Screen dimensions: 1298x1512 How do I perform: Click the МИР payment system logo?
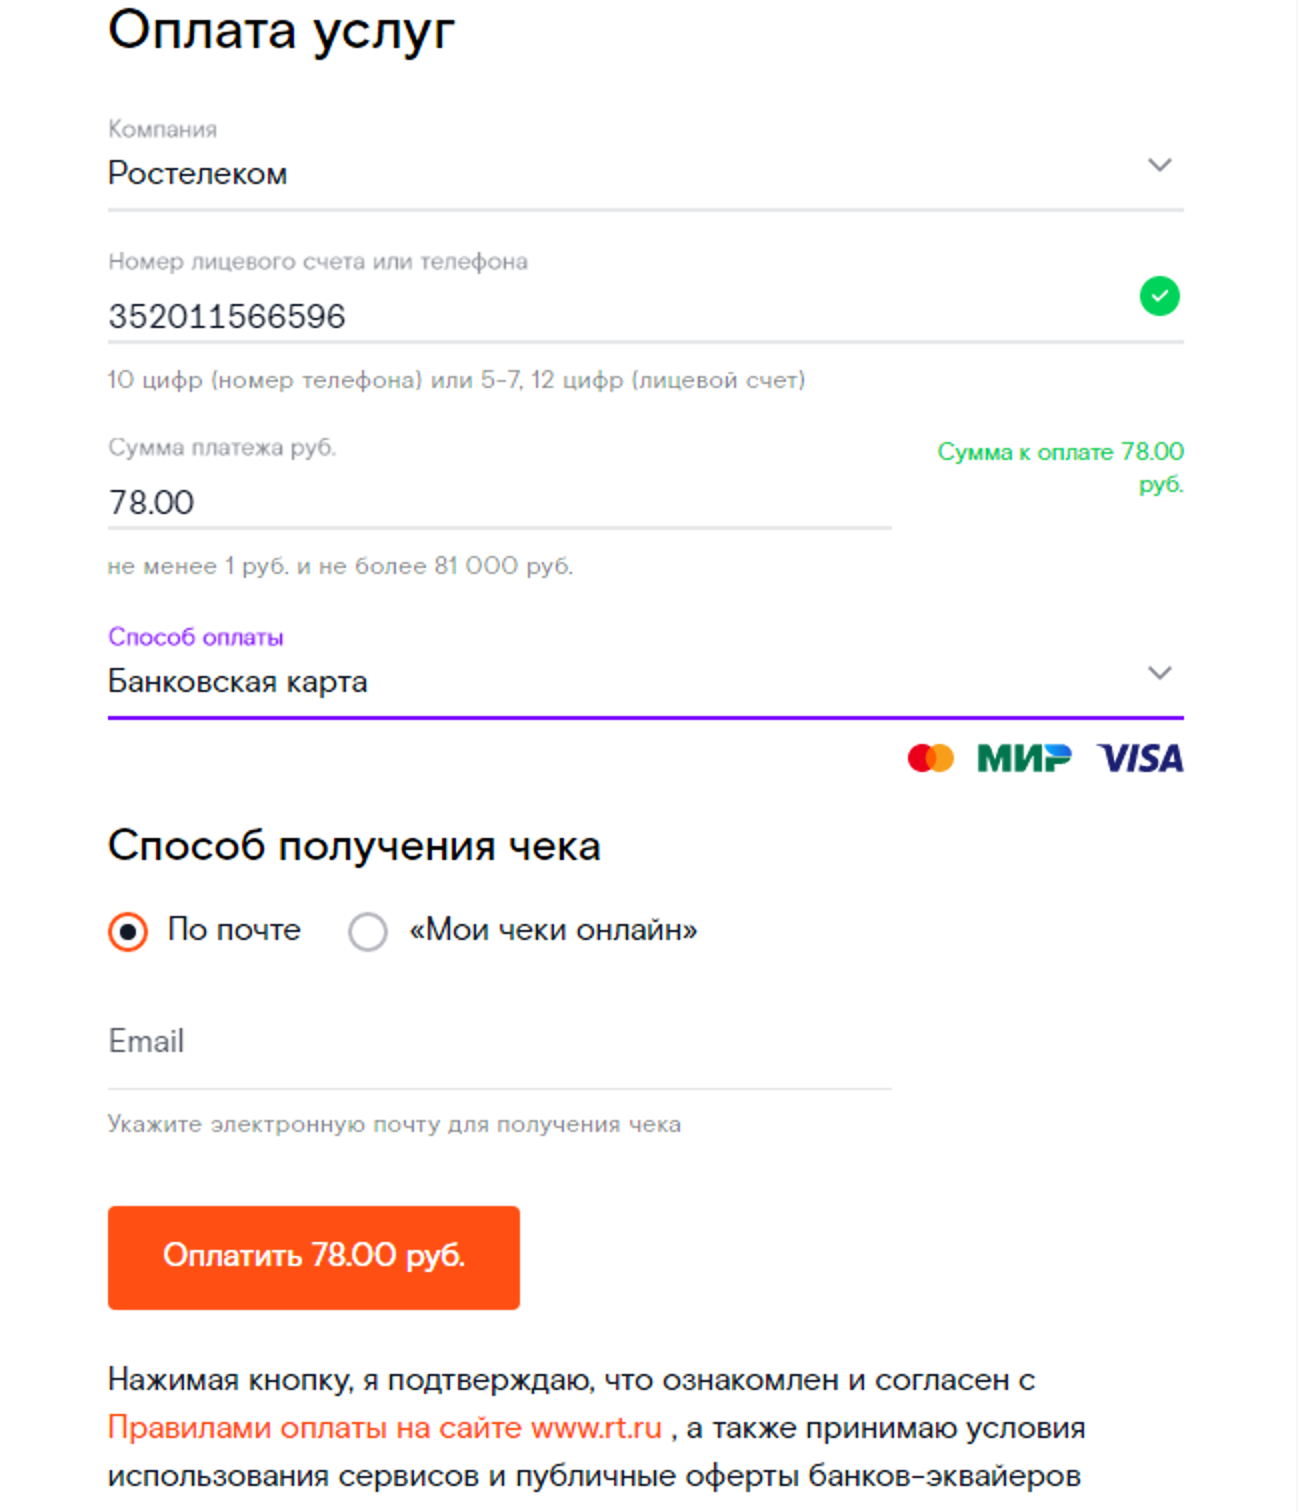tap(1023, 759)
